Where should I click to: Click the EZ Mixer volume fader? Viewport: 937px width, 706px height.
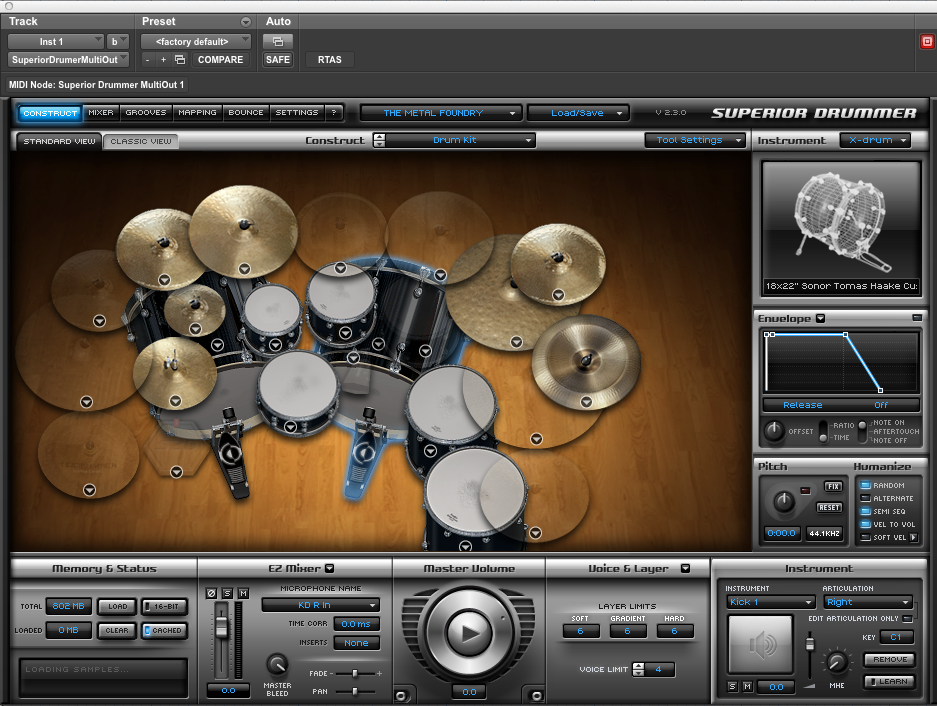point(222,626)
